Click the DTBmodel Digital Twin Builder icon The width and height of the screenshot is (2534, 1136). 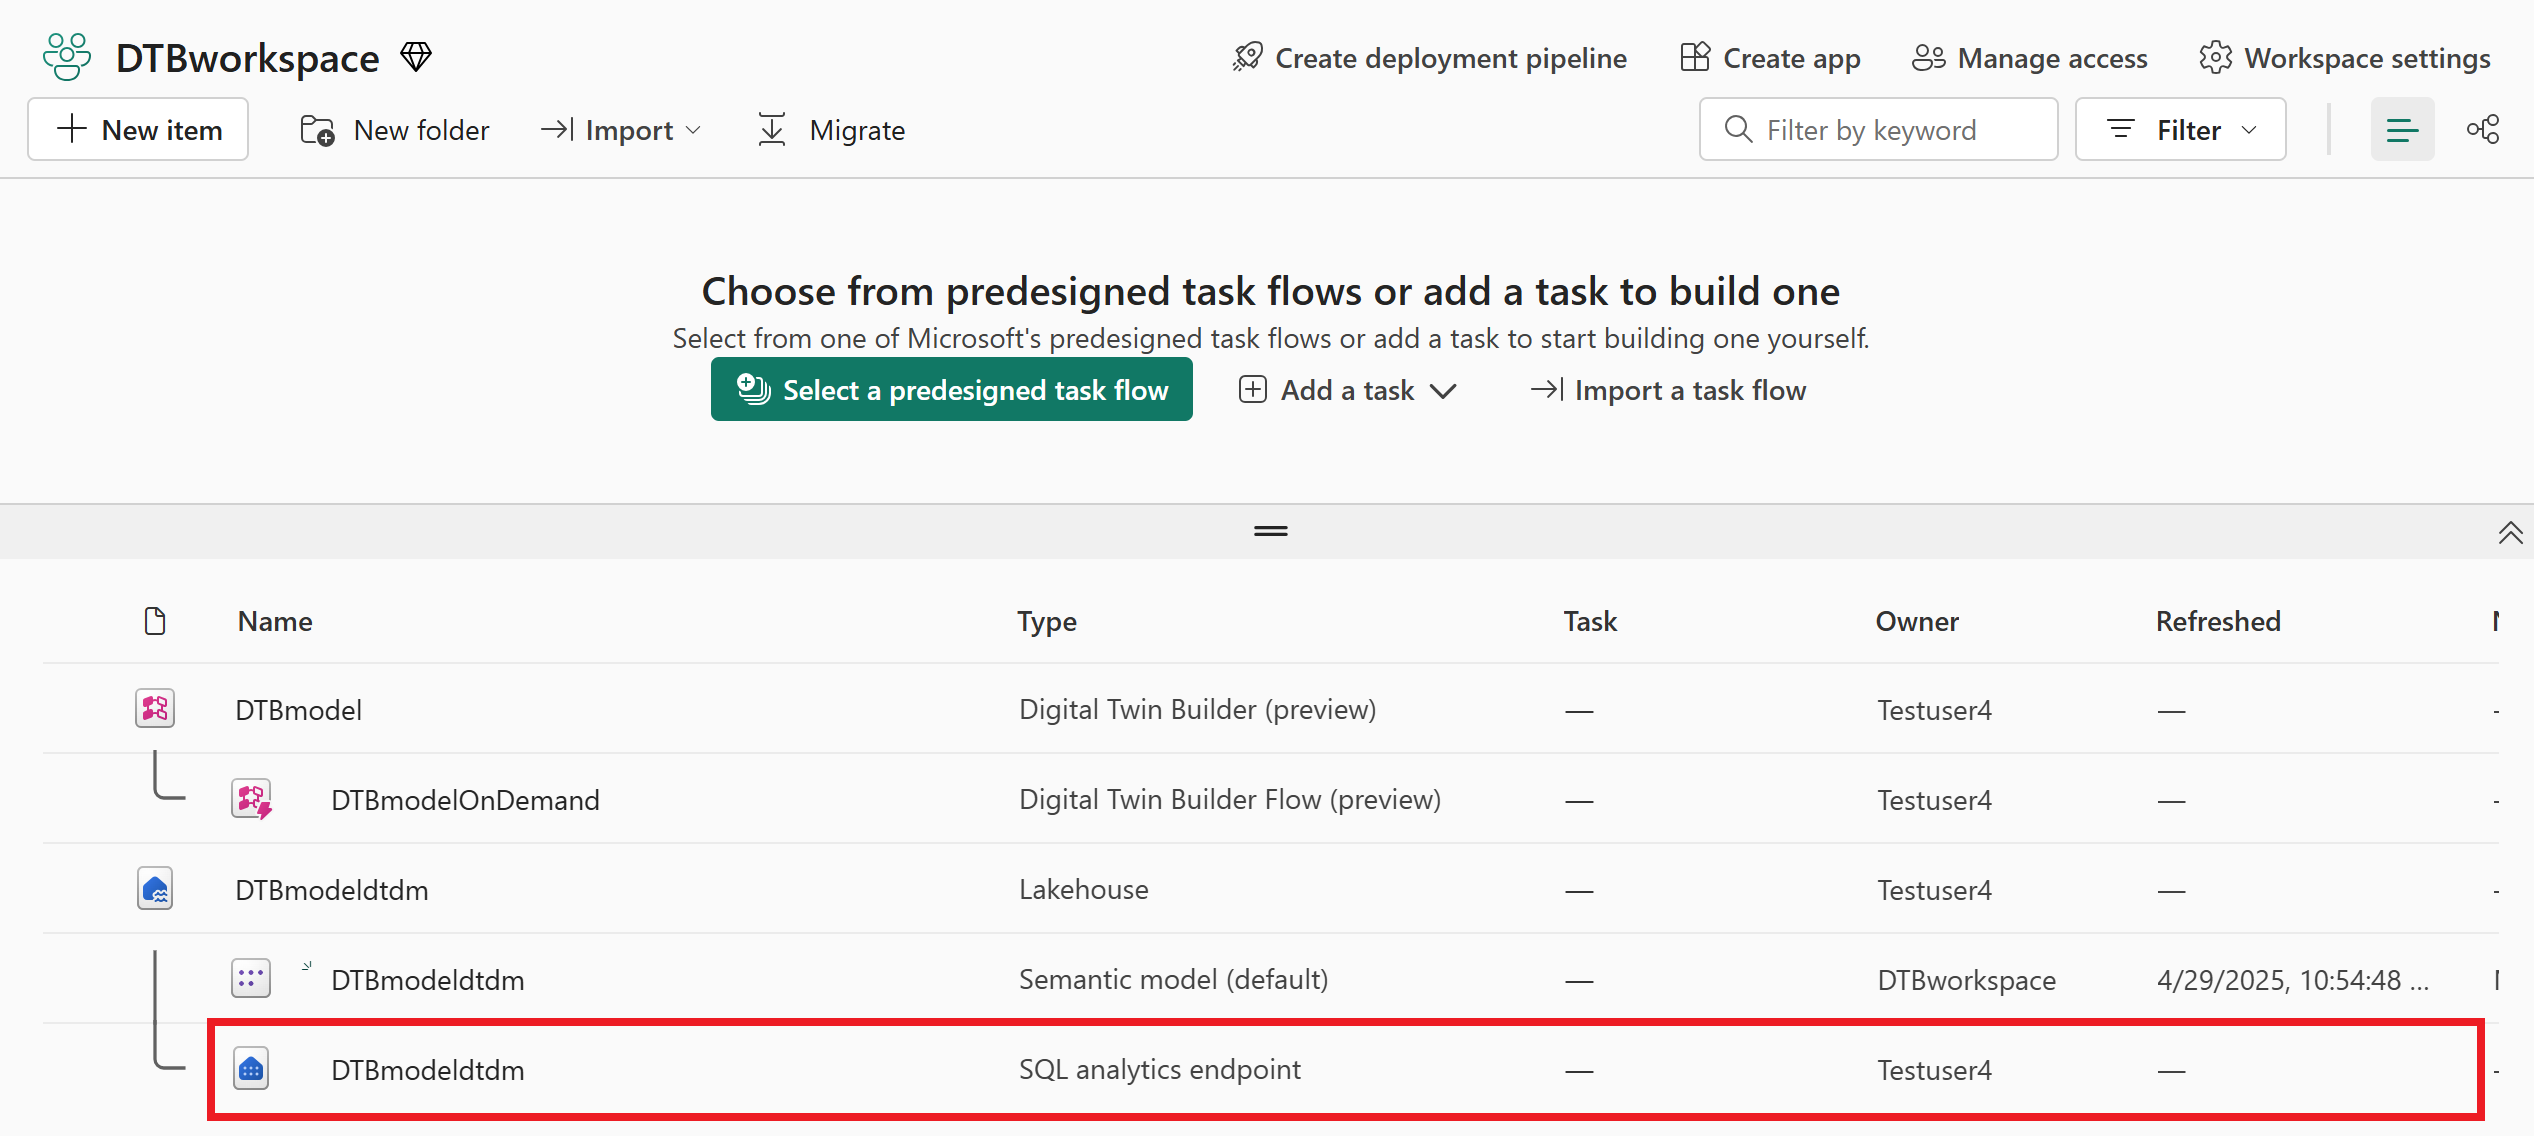[155, 709]
